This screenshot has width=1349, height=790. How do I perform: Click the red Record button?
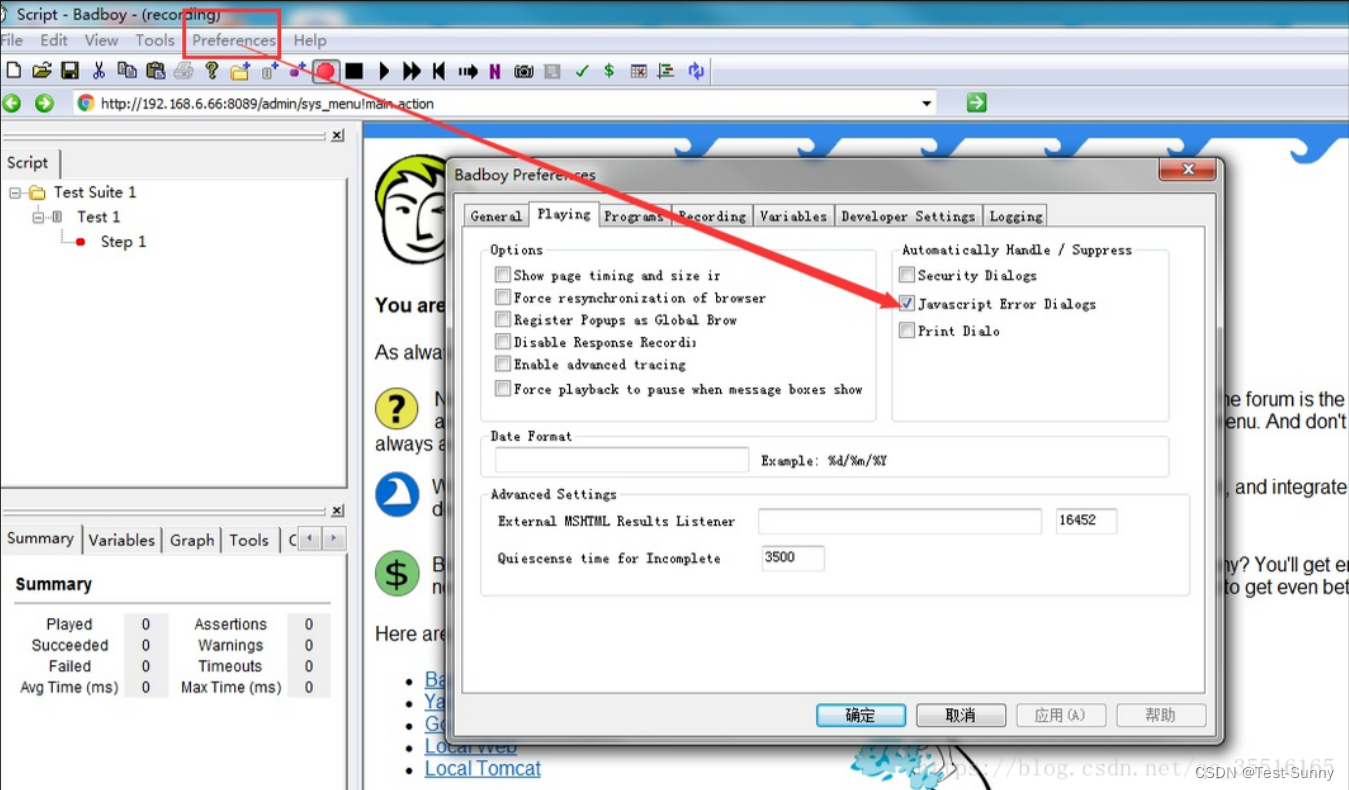(325, 71)
